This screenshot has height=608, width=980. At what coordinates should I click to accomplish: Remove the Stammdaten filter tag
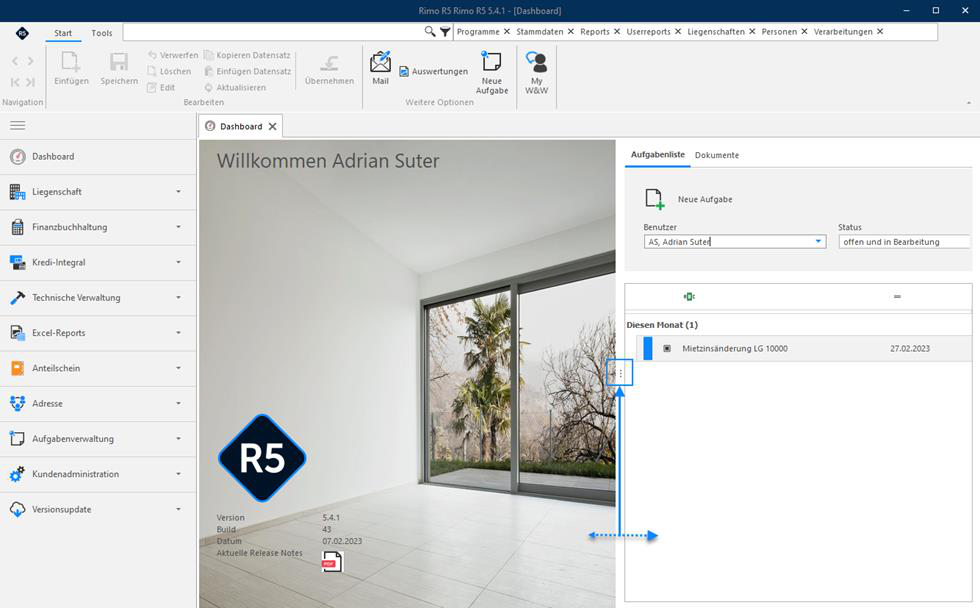click(571, 31)
